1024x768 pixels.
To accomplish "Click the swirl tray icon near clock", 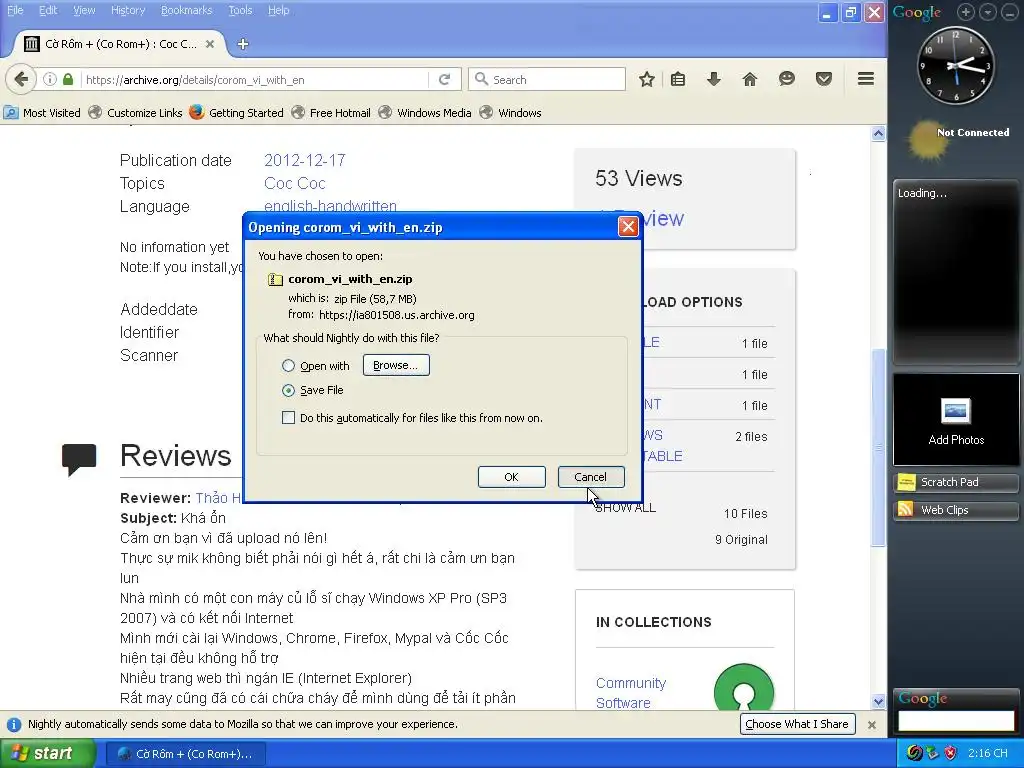I will point(915,753).
